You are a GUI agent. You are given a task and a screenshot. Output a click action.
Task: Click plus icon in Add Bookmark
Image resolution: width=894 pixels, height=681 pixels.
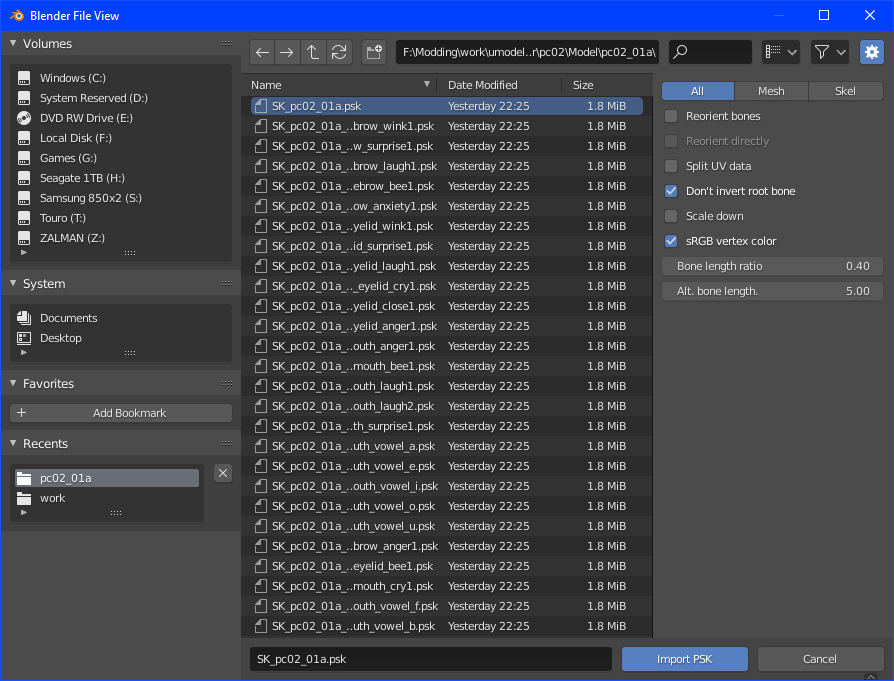tap(22, 412)
